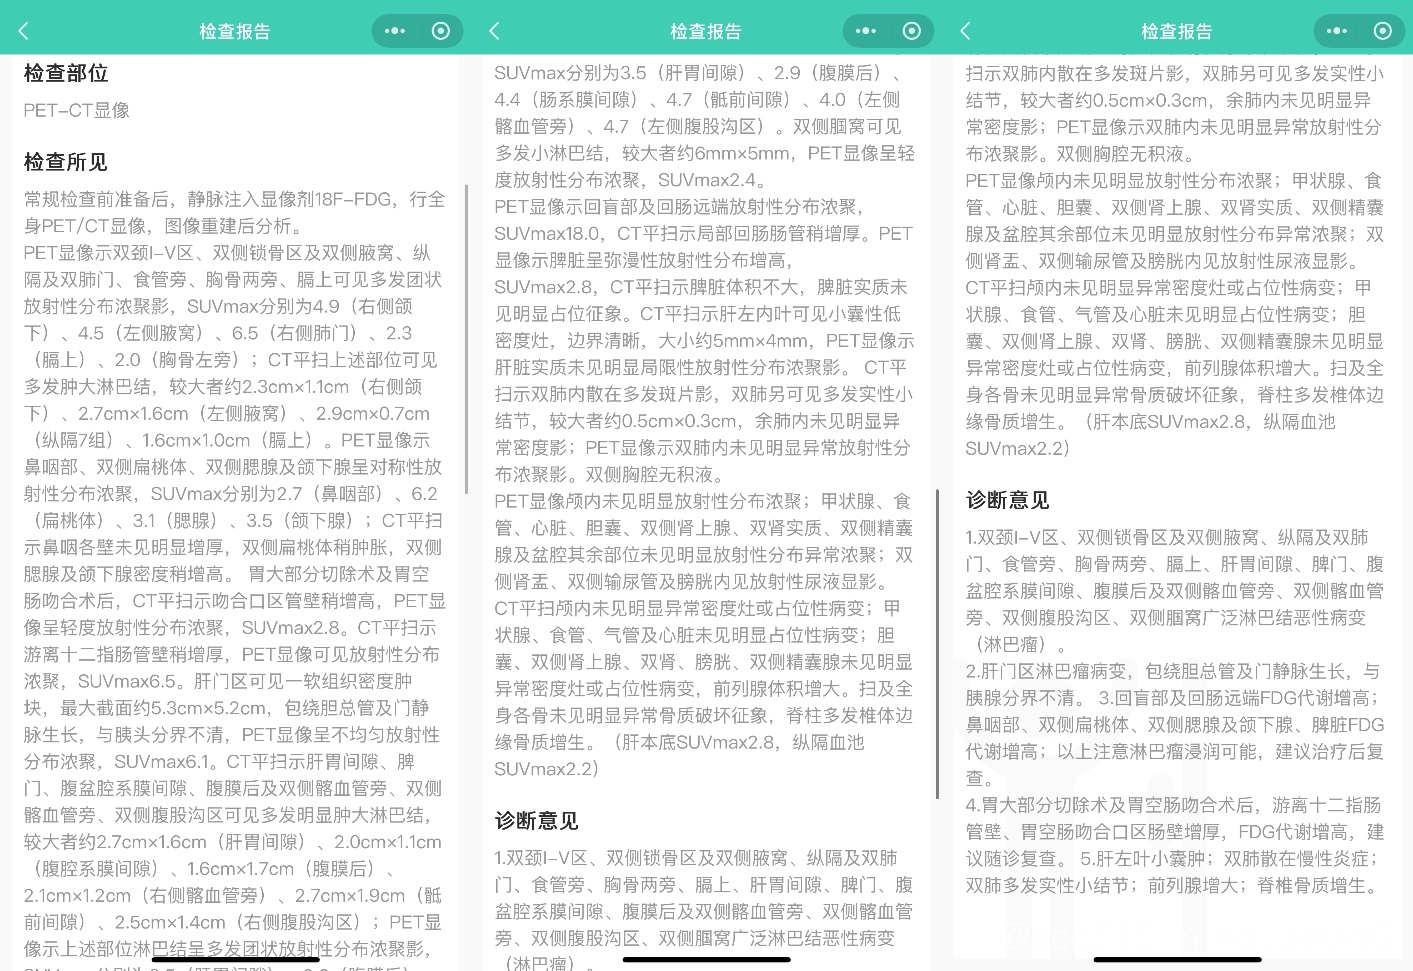Open the three-dot more menu in left panel
The width and height of the screenshot is (1413, 971).
click(395, 31)
